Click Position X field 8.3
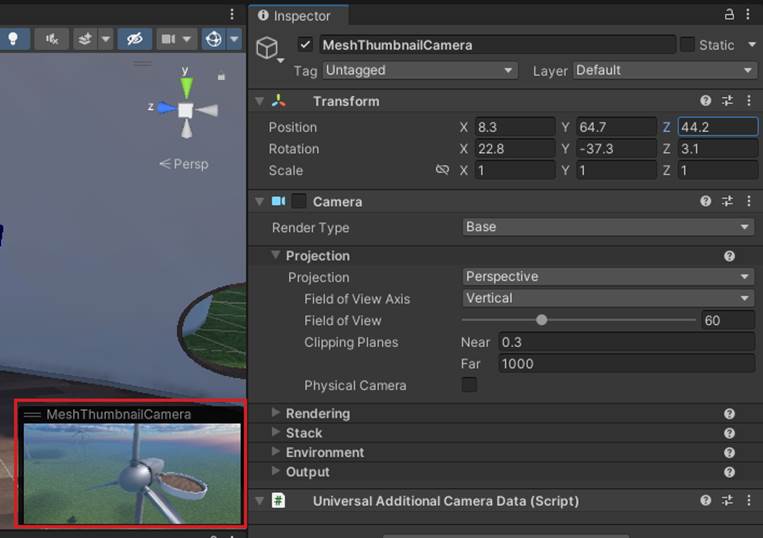Screen dimensions: 763x538 pyautogui.click(x=515, y=127)
